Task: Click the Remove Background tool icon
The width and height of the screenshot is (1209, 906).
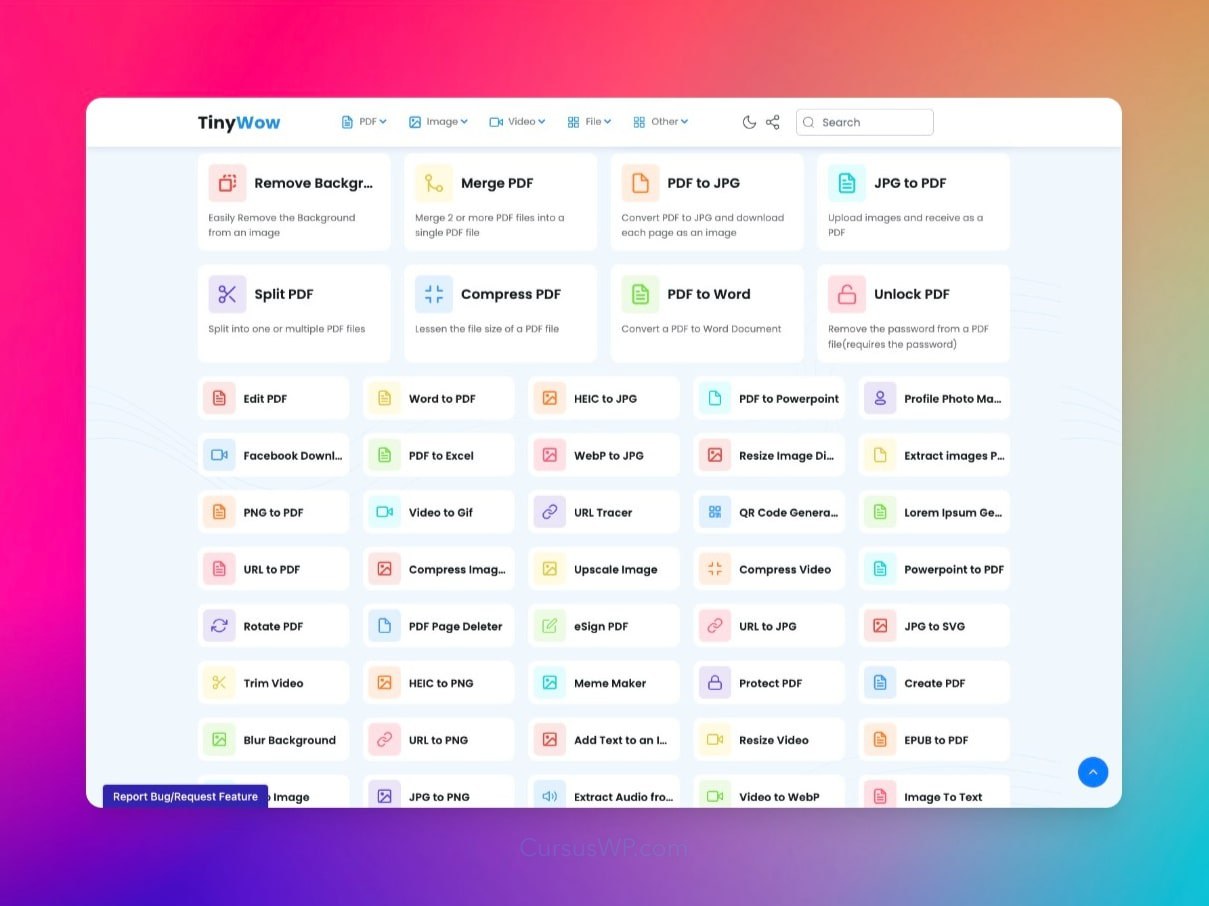Action: (227, 183)
